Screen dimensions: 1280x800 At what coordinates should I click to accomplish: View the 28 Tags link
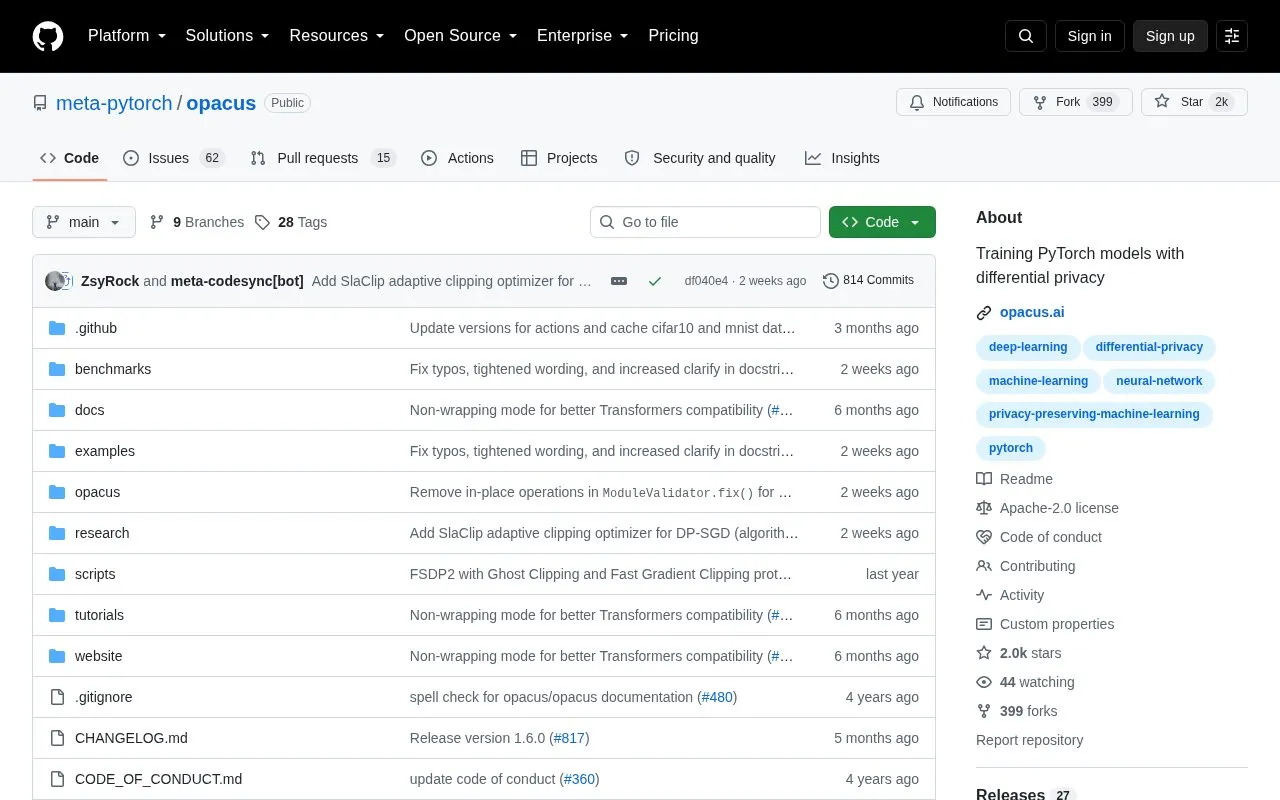pos(291,222)
